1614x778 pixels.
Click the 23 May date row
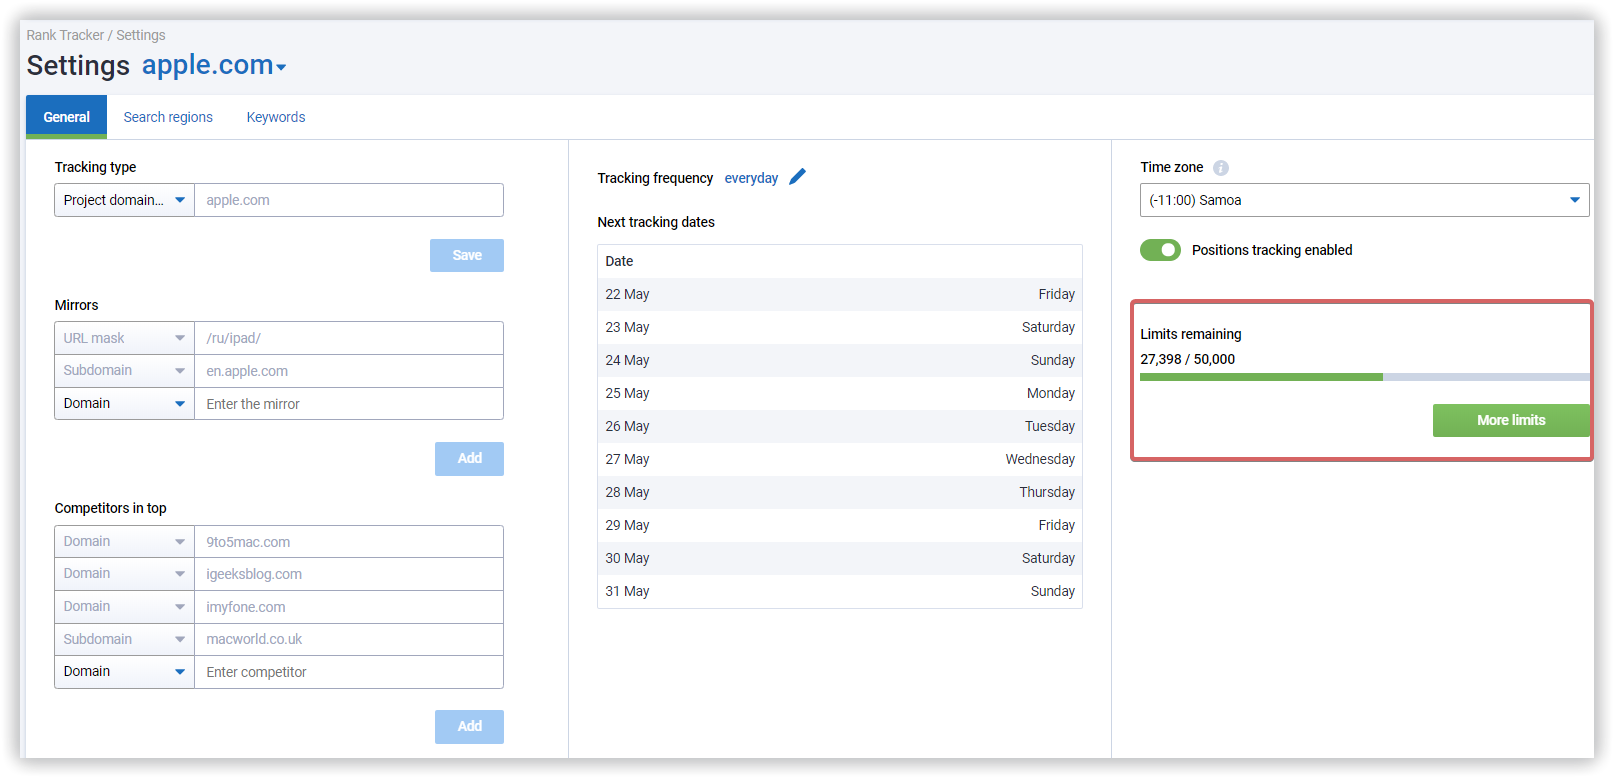pyautogui.click(x=840, y=327)
